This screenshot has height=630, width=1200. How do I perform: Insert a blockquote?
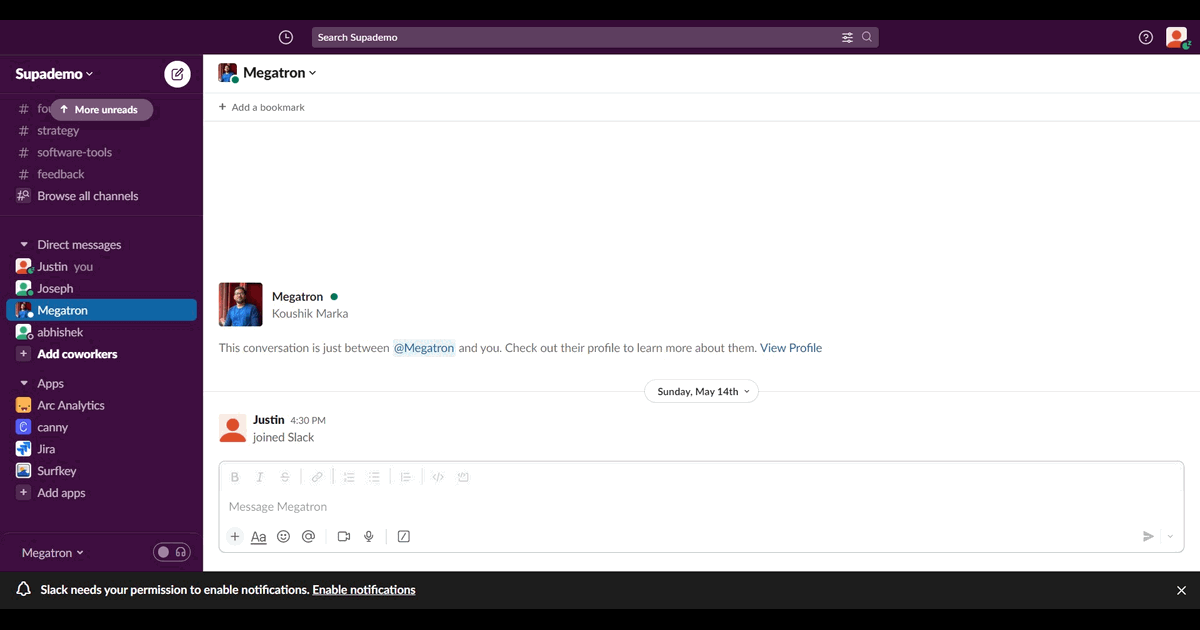pos(406,477)
